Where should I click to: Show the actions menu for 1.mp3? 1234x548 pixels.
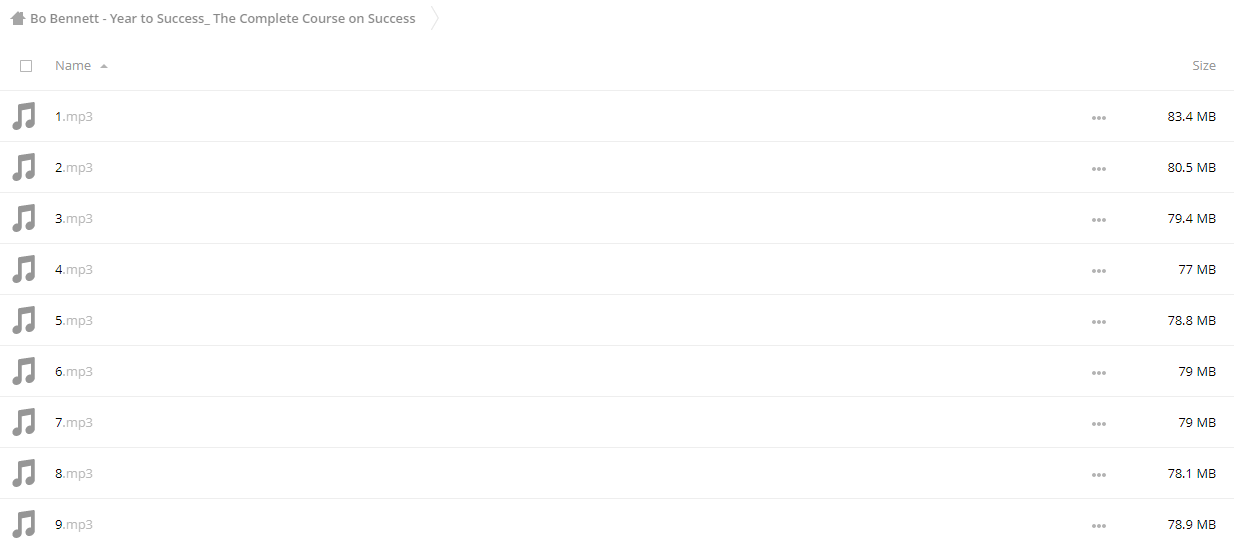pos(1099,118)
